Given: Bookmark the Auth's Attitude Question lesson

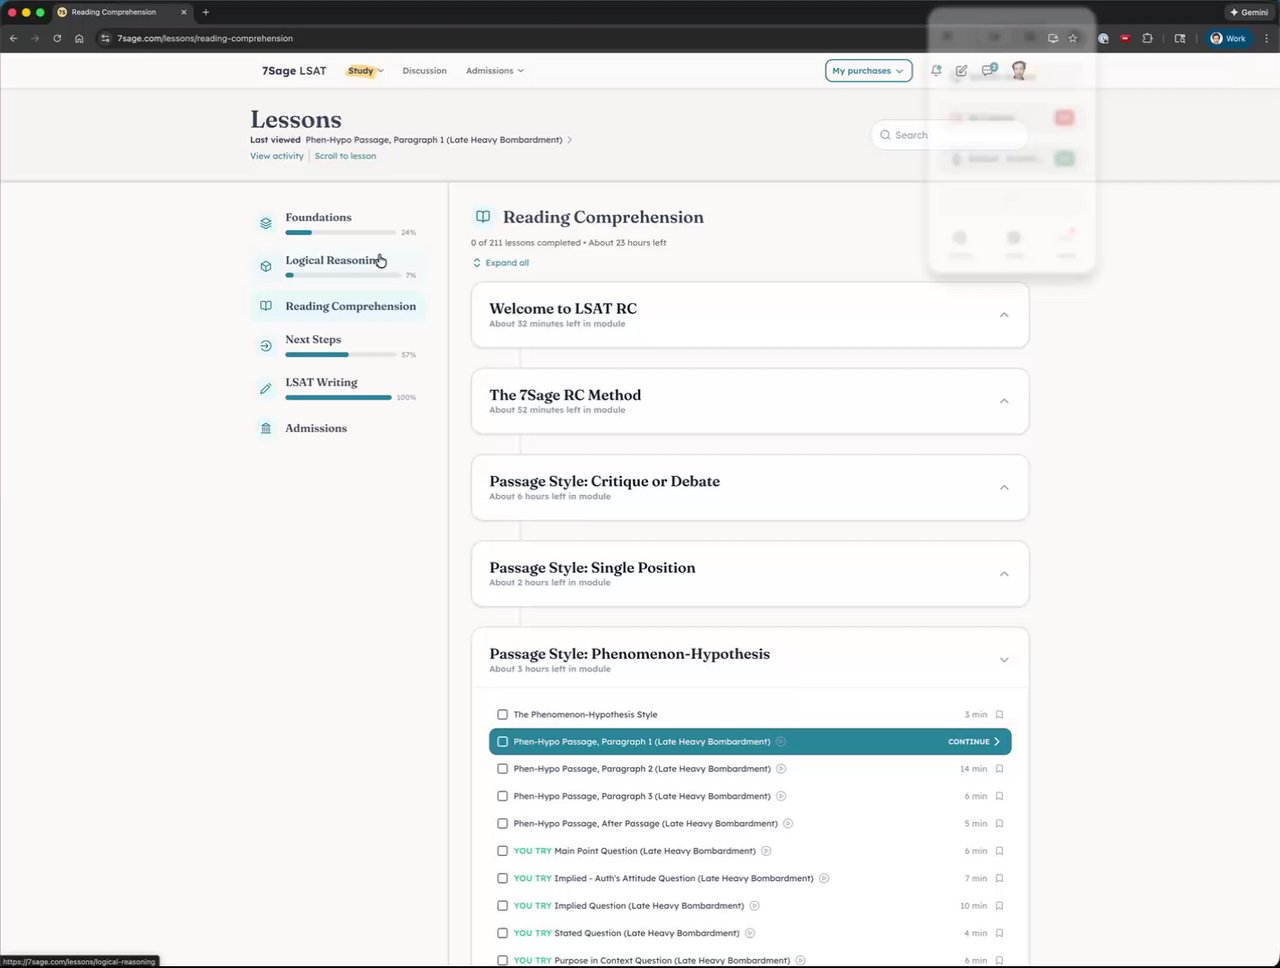Looking at the screenshot, I should [x=999, y=878].
